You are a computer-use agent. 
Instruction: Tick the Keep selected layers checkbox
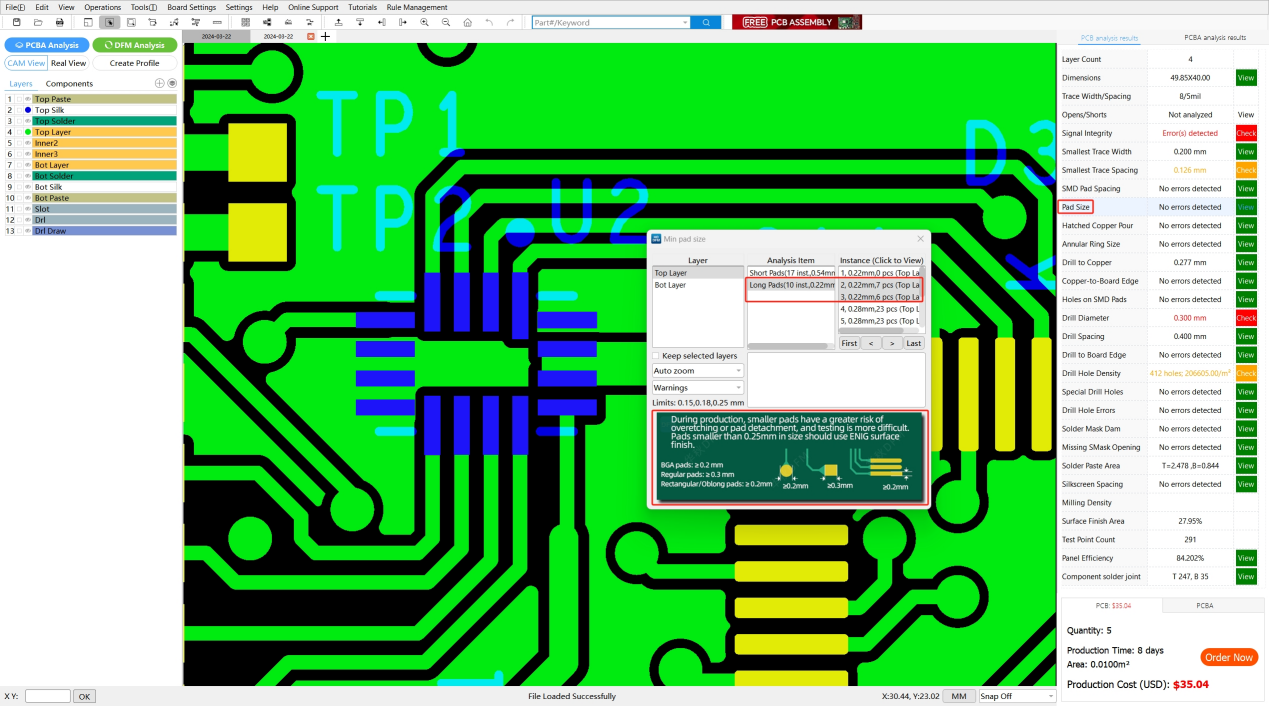tap(656, 356)
